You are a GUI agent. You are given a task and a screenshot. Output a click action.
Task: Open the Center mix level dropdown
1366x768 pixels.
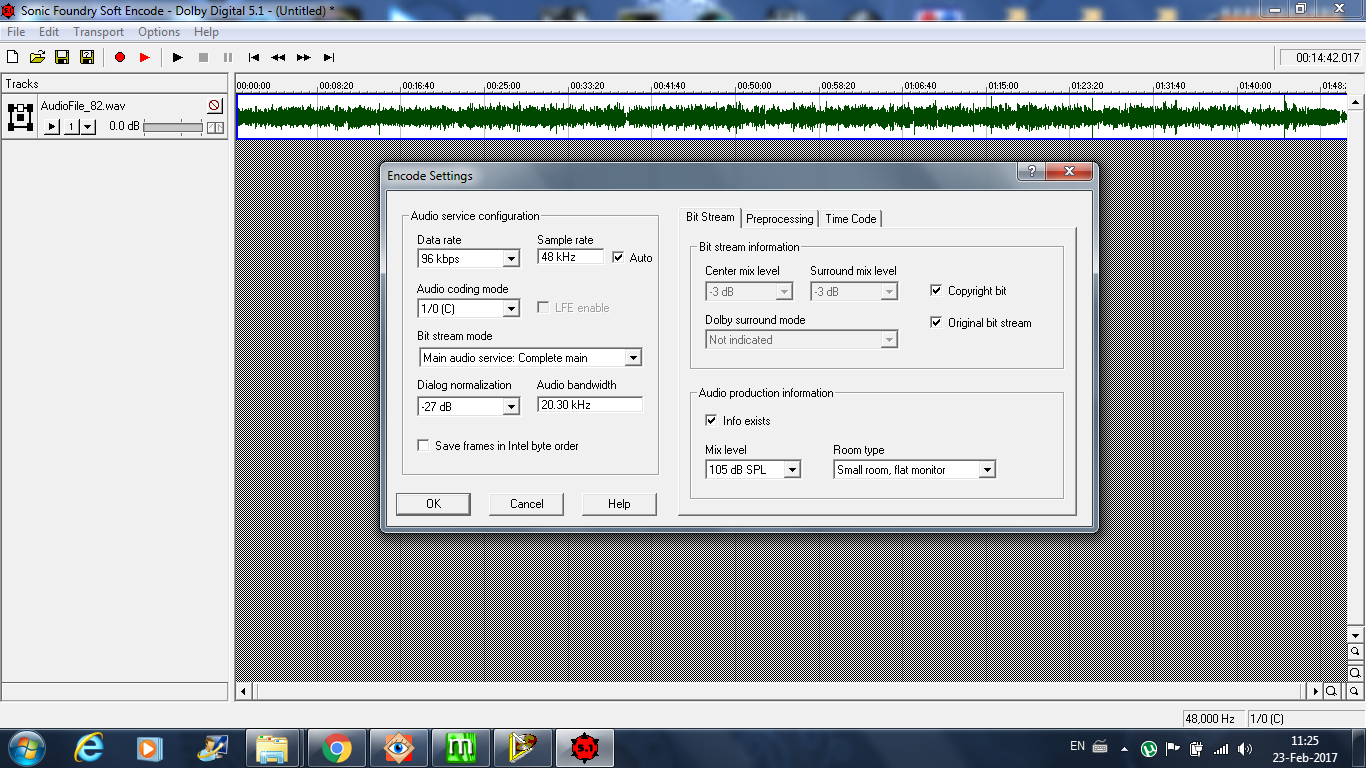pos(784,291)
